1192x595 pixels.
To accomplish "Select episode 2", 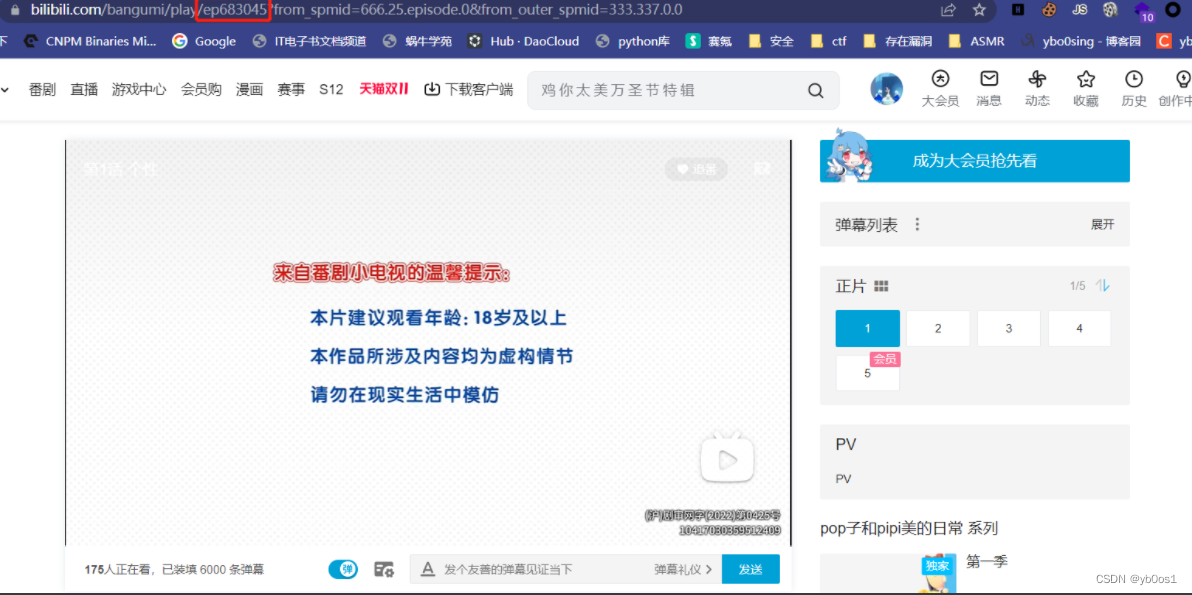I will coord(938,328).
